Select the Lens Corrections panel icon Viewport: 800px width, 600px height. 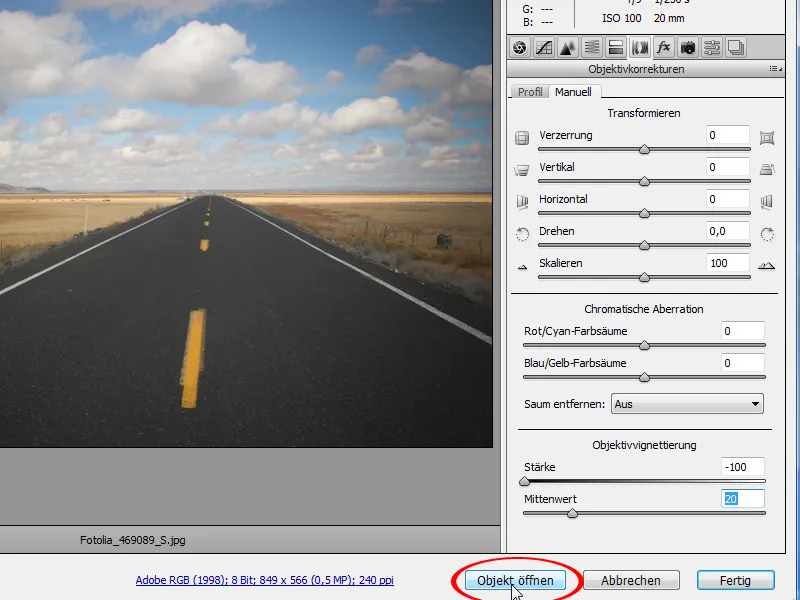click(639, 48)
